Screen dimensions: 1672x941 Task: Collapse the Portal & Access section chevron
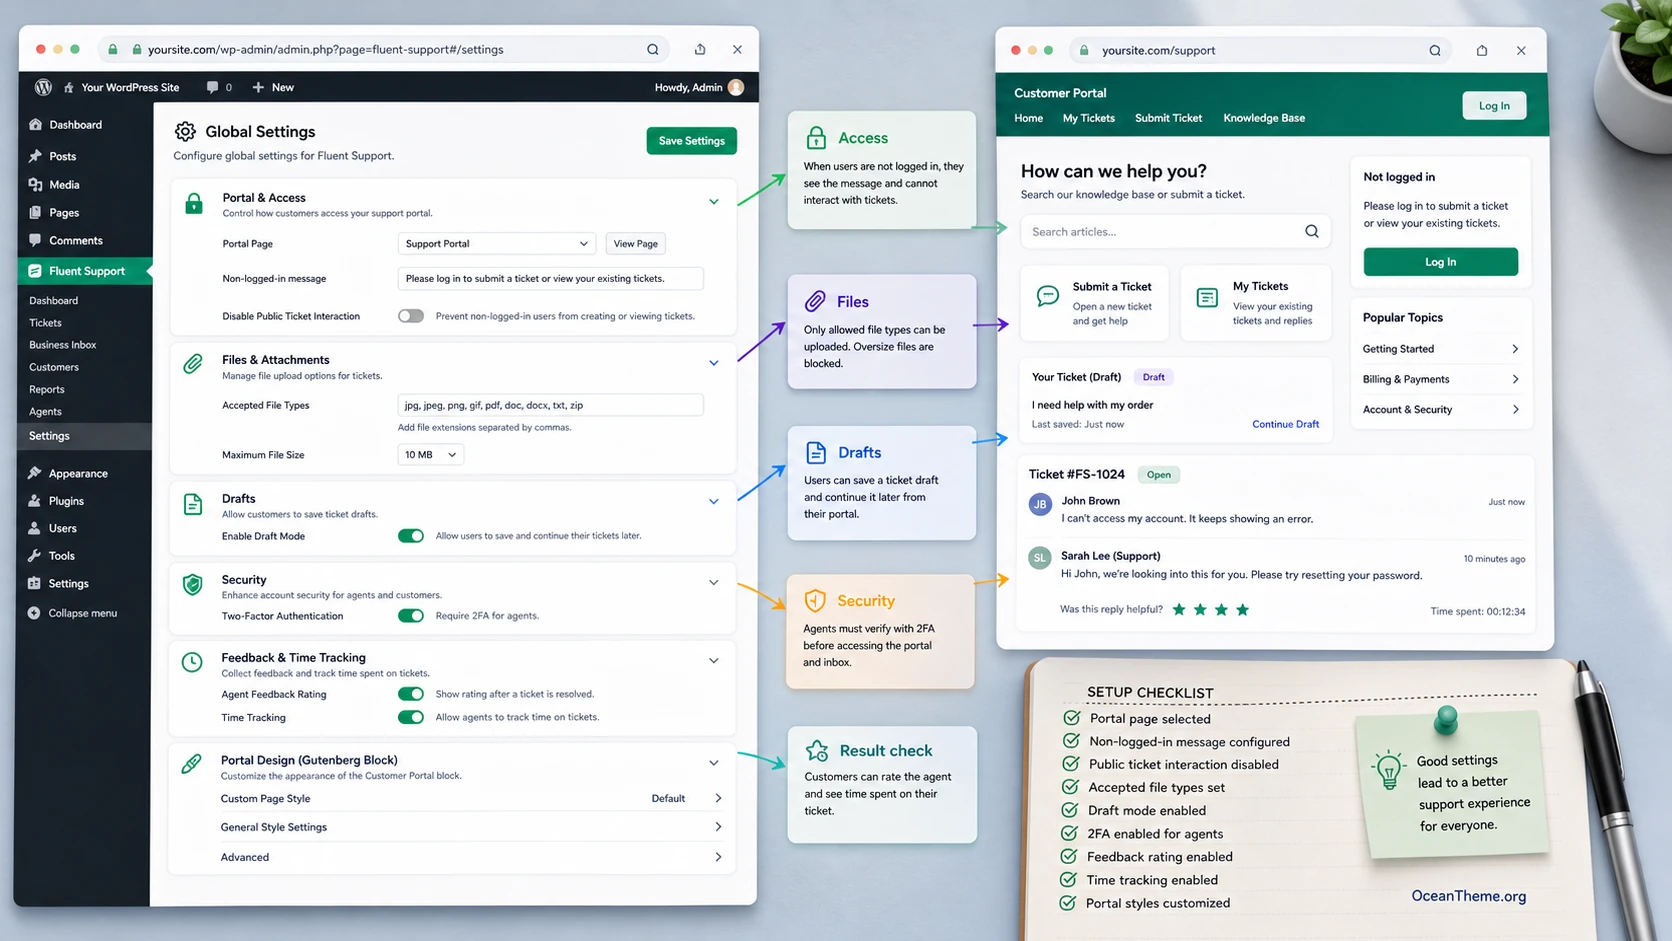point(714,202)
